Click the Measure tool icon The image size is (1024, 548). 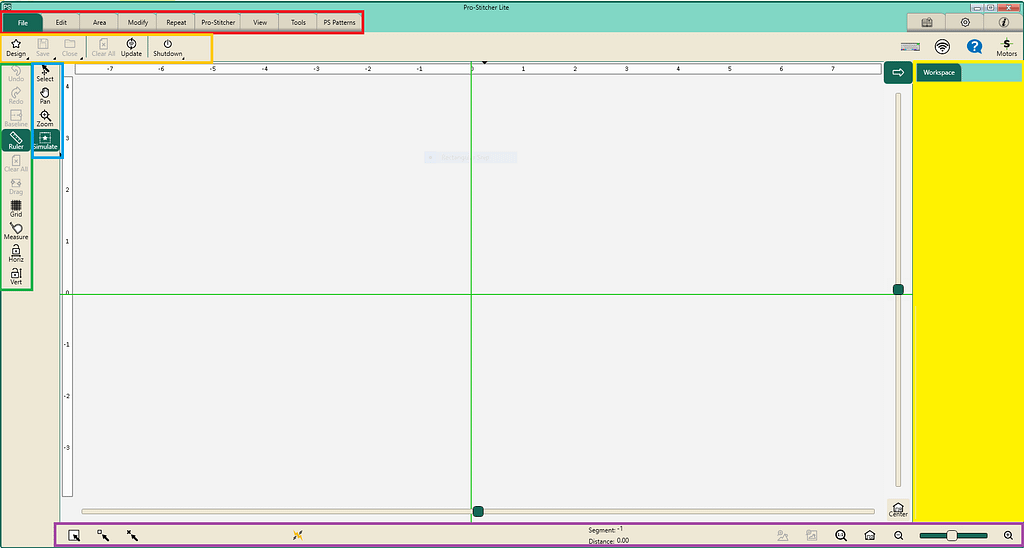point(16,230)
